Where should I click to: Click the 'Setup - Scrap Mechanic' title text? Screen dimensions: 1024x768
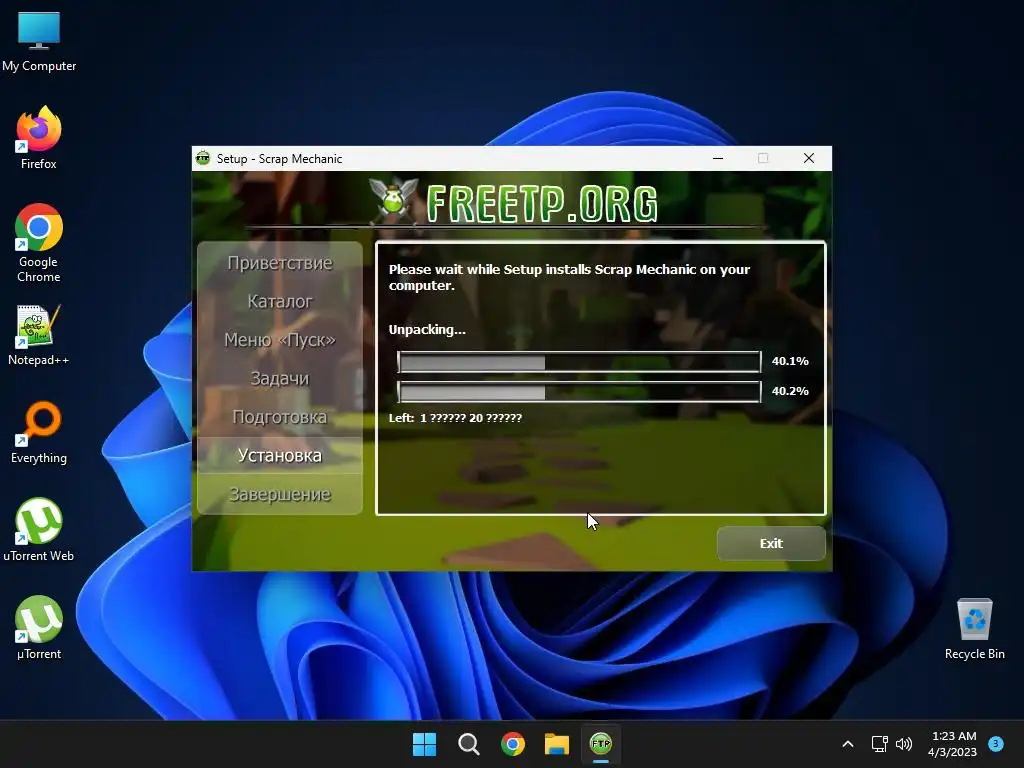pyautogui.click(x=280, y=159)
